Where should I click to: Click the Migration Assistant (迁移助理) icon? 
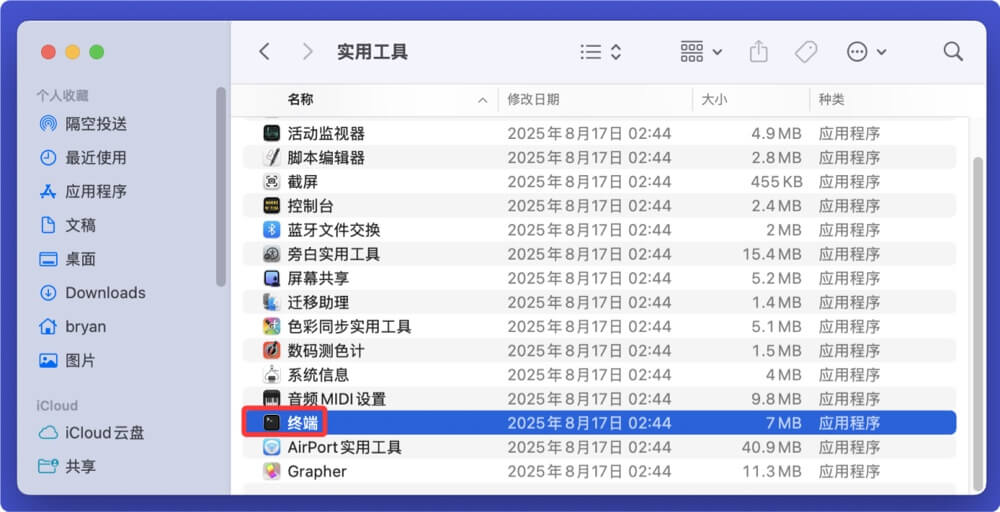pos(272,302)
